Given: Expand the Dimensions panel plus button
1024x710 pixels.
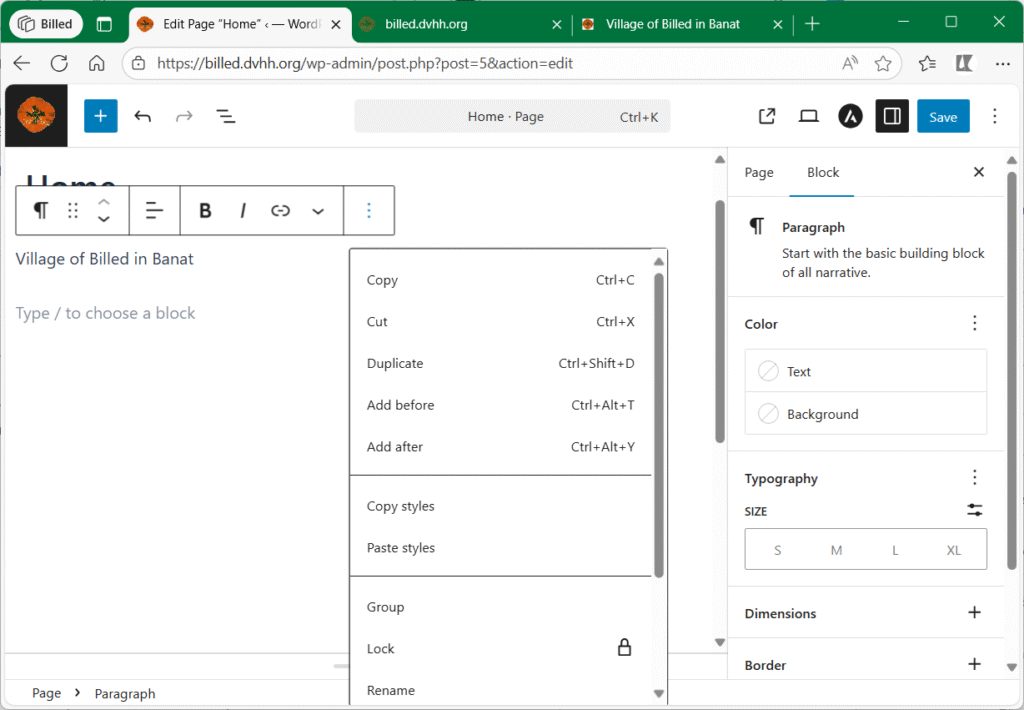Looking at the screenshot, I should tap(974, 613).
